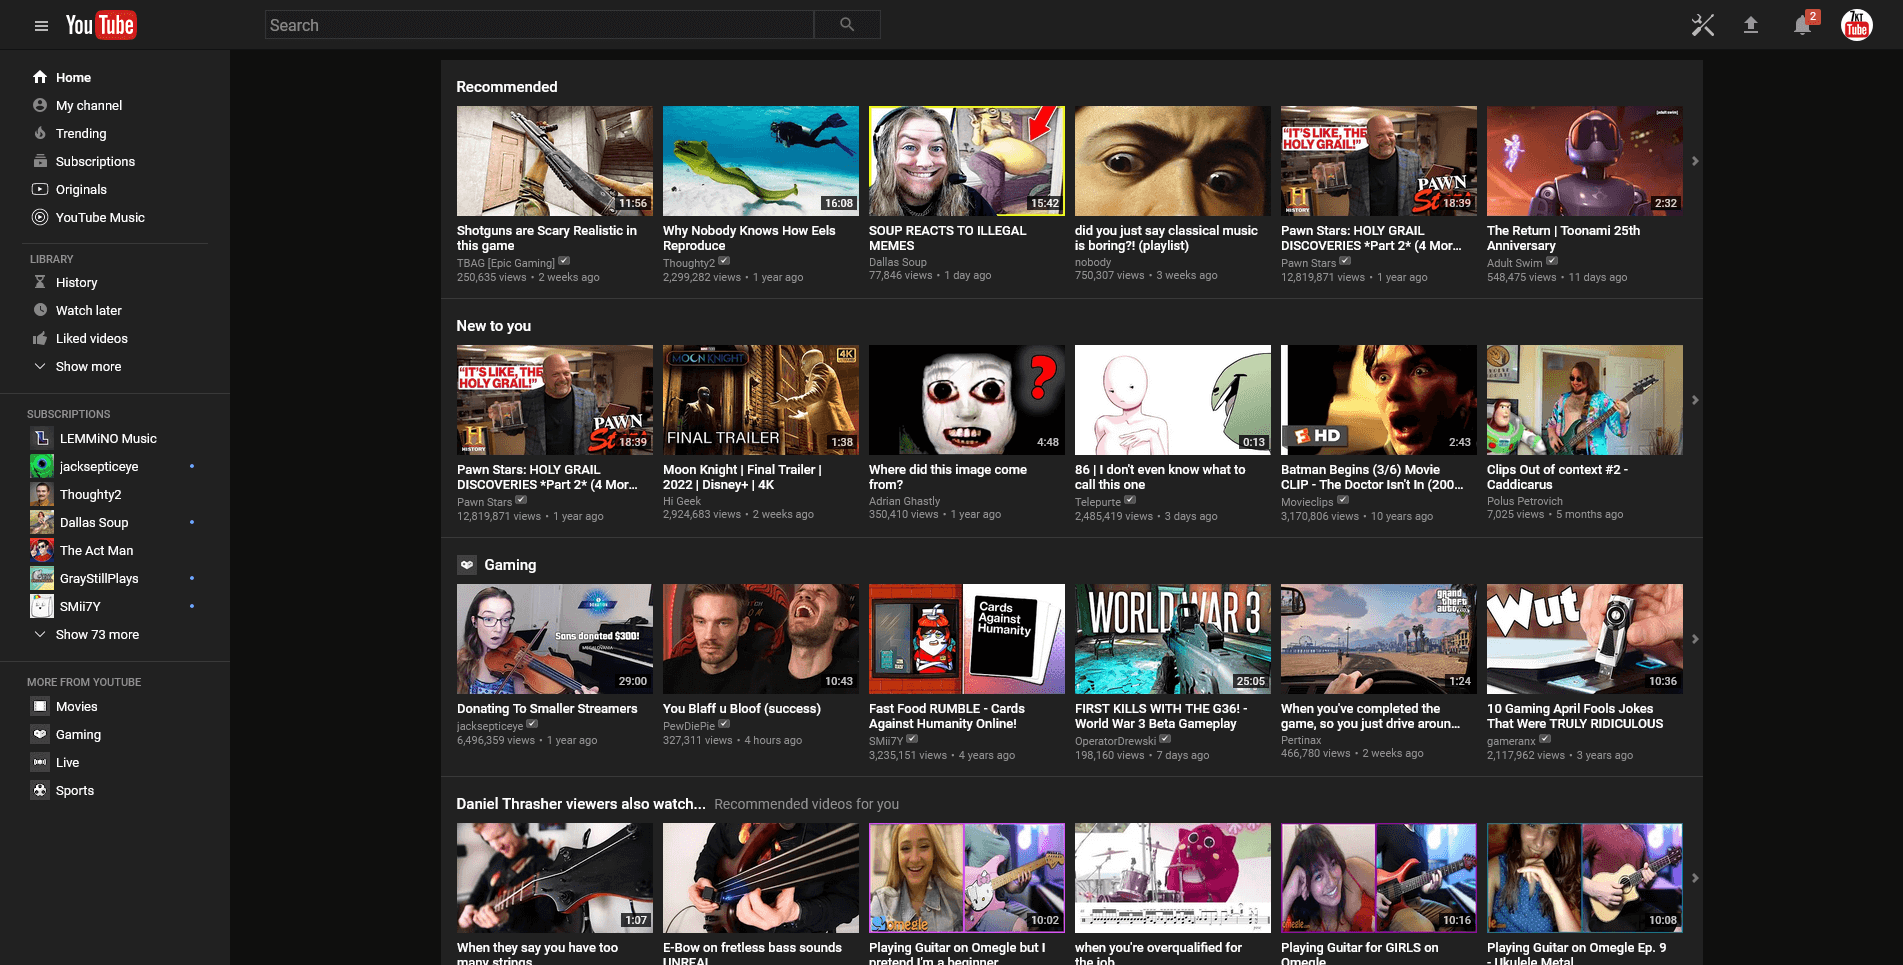Open Why Nobody Knows How Eels Reproduce
Viewport: 1903px width, 965px height.
[x=749, y=238]
